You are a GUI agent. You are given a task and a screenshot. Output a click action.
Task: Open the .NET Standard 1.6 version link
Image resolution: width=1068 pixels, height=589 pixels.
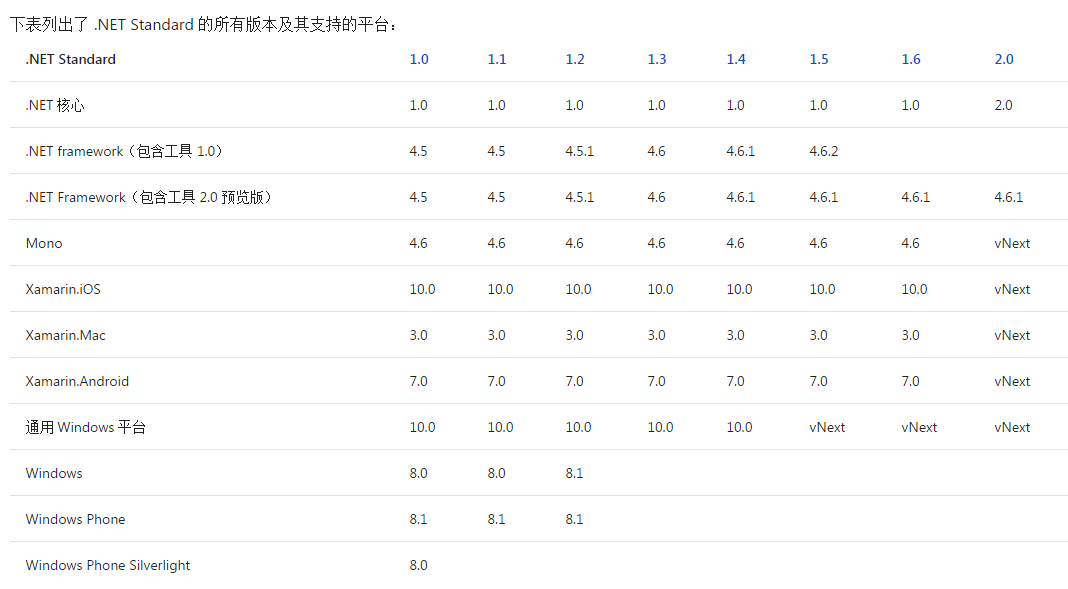[x=911, y=59]
